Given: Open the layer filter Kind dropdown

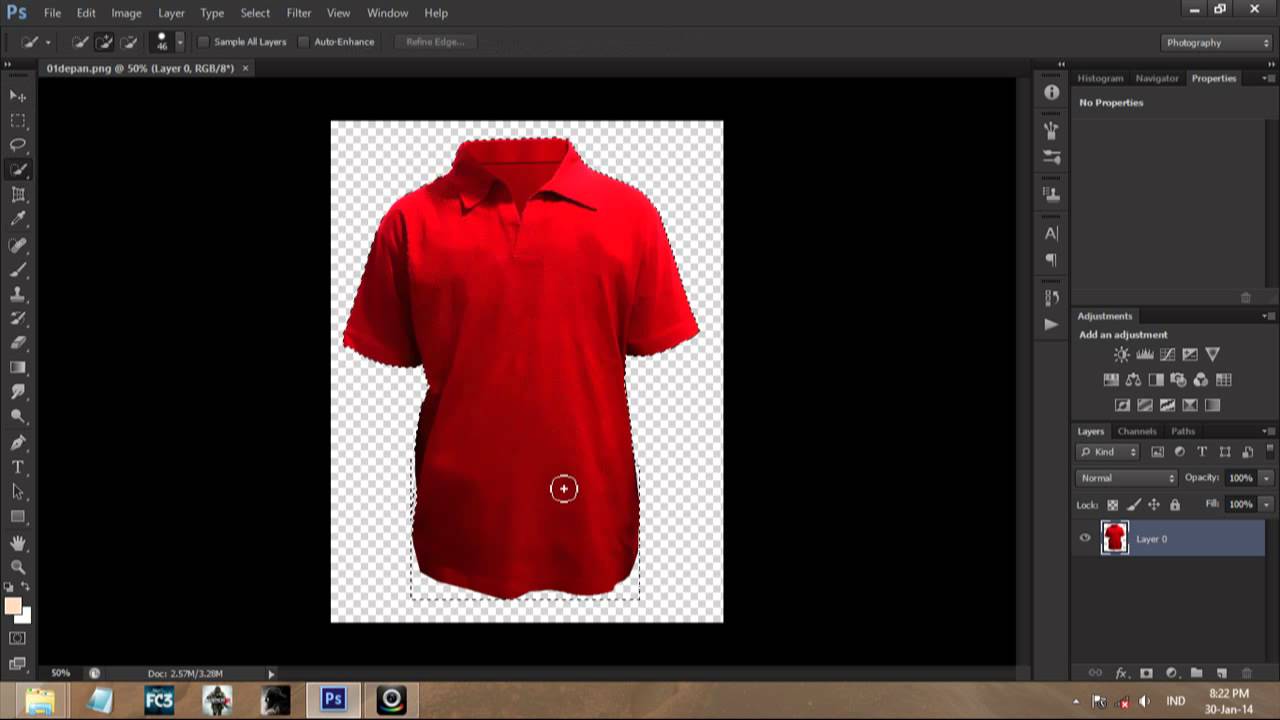Looking at the screenshot, I should coord(1108,452).
